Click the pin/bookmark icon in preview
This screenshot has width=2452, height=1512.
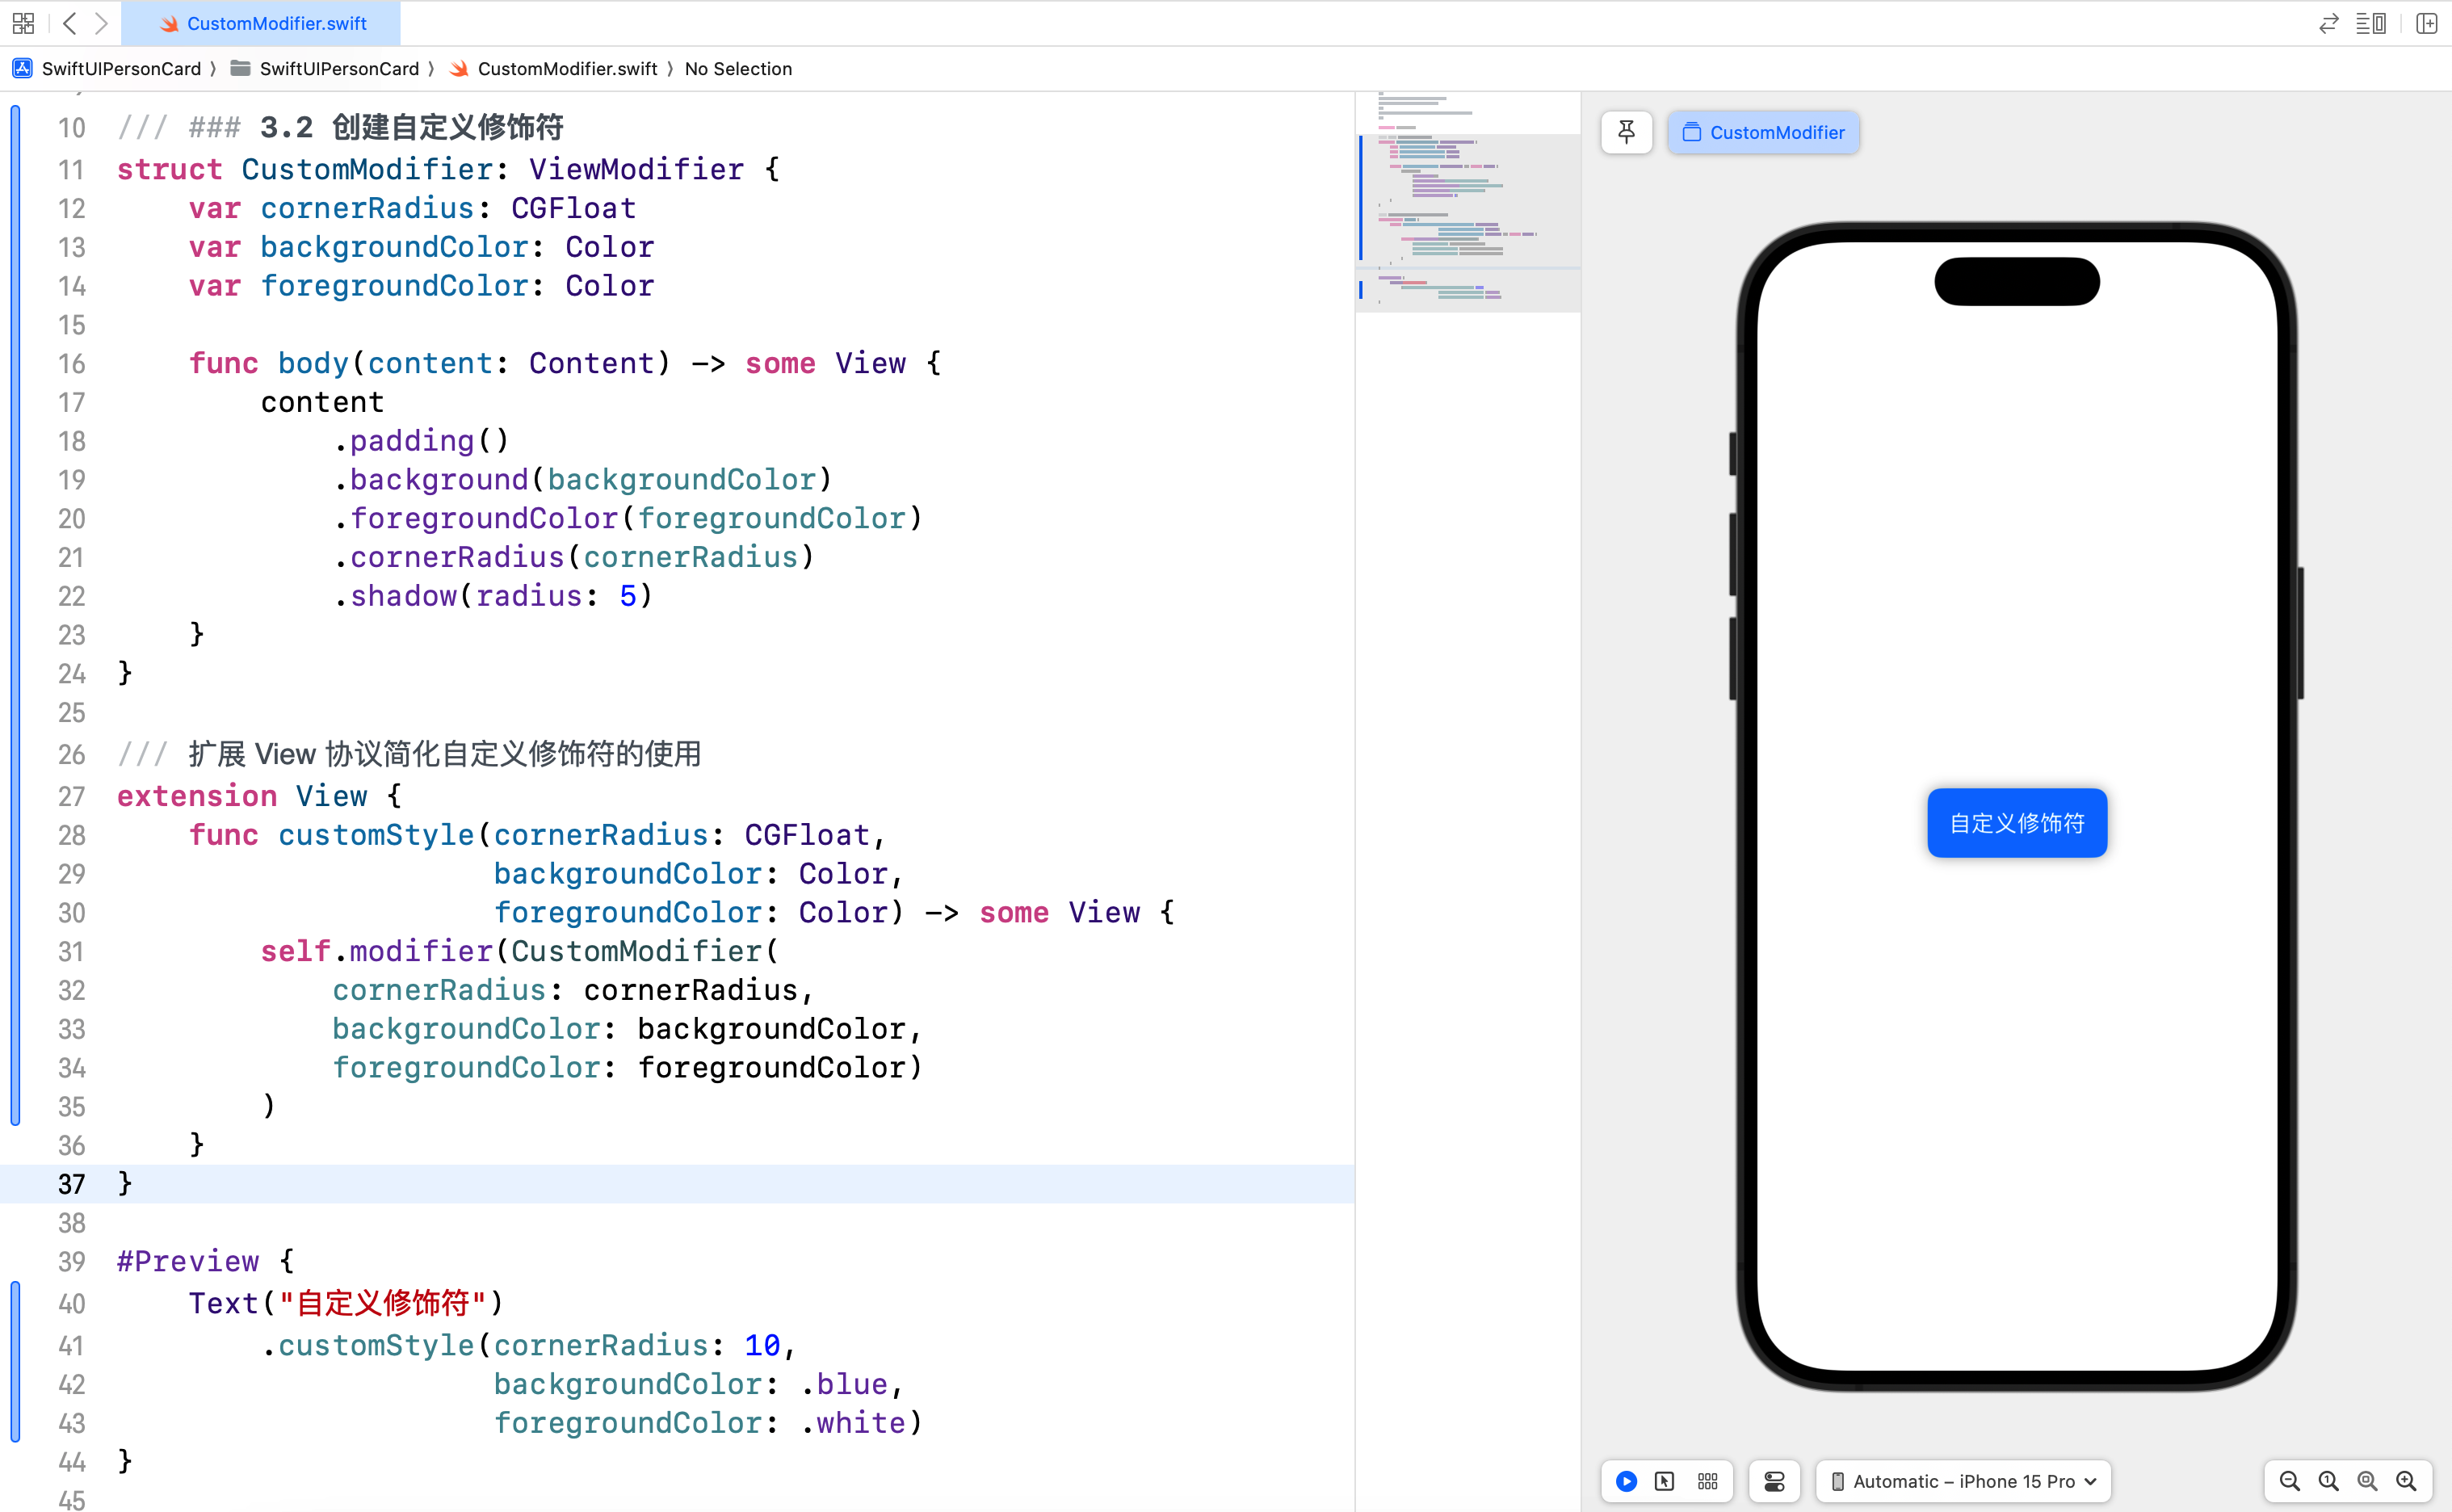tap(1625, 132)
